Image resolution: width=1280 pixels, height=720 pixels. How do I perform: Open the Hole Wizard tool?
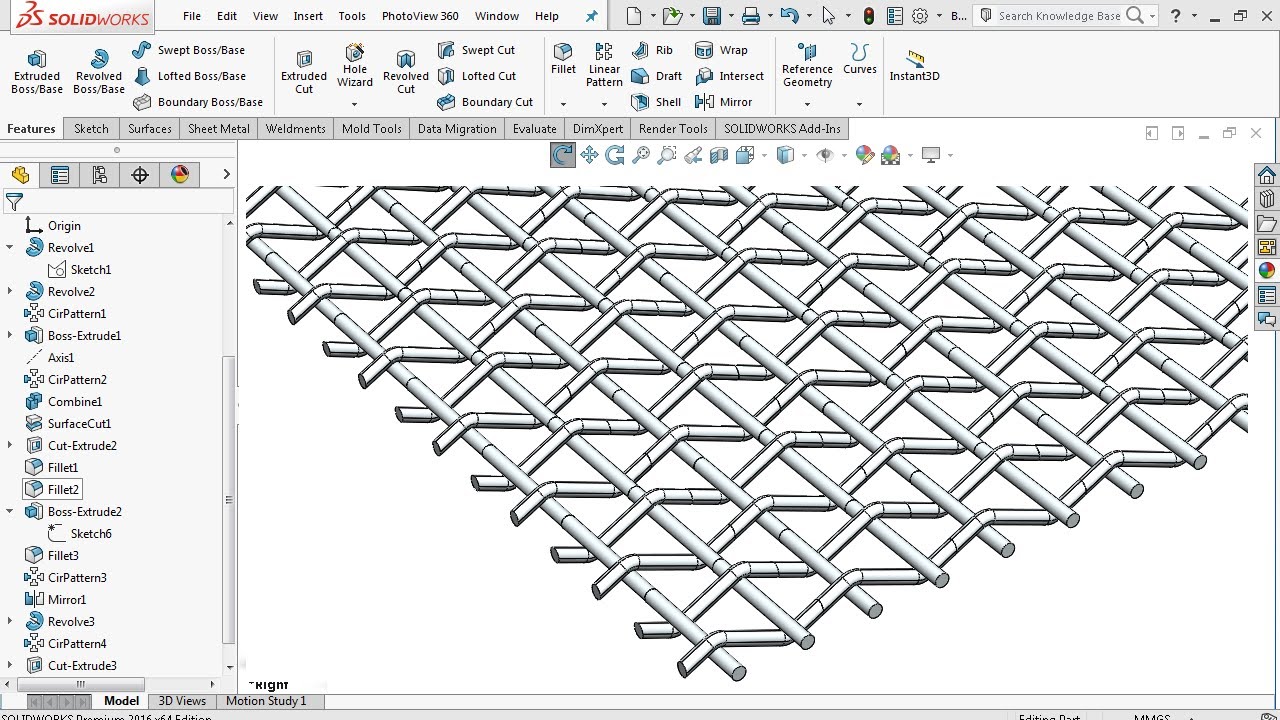(354, 65)
